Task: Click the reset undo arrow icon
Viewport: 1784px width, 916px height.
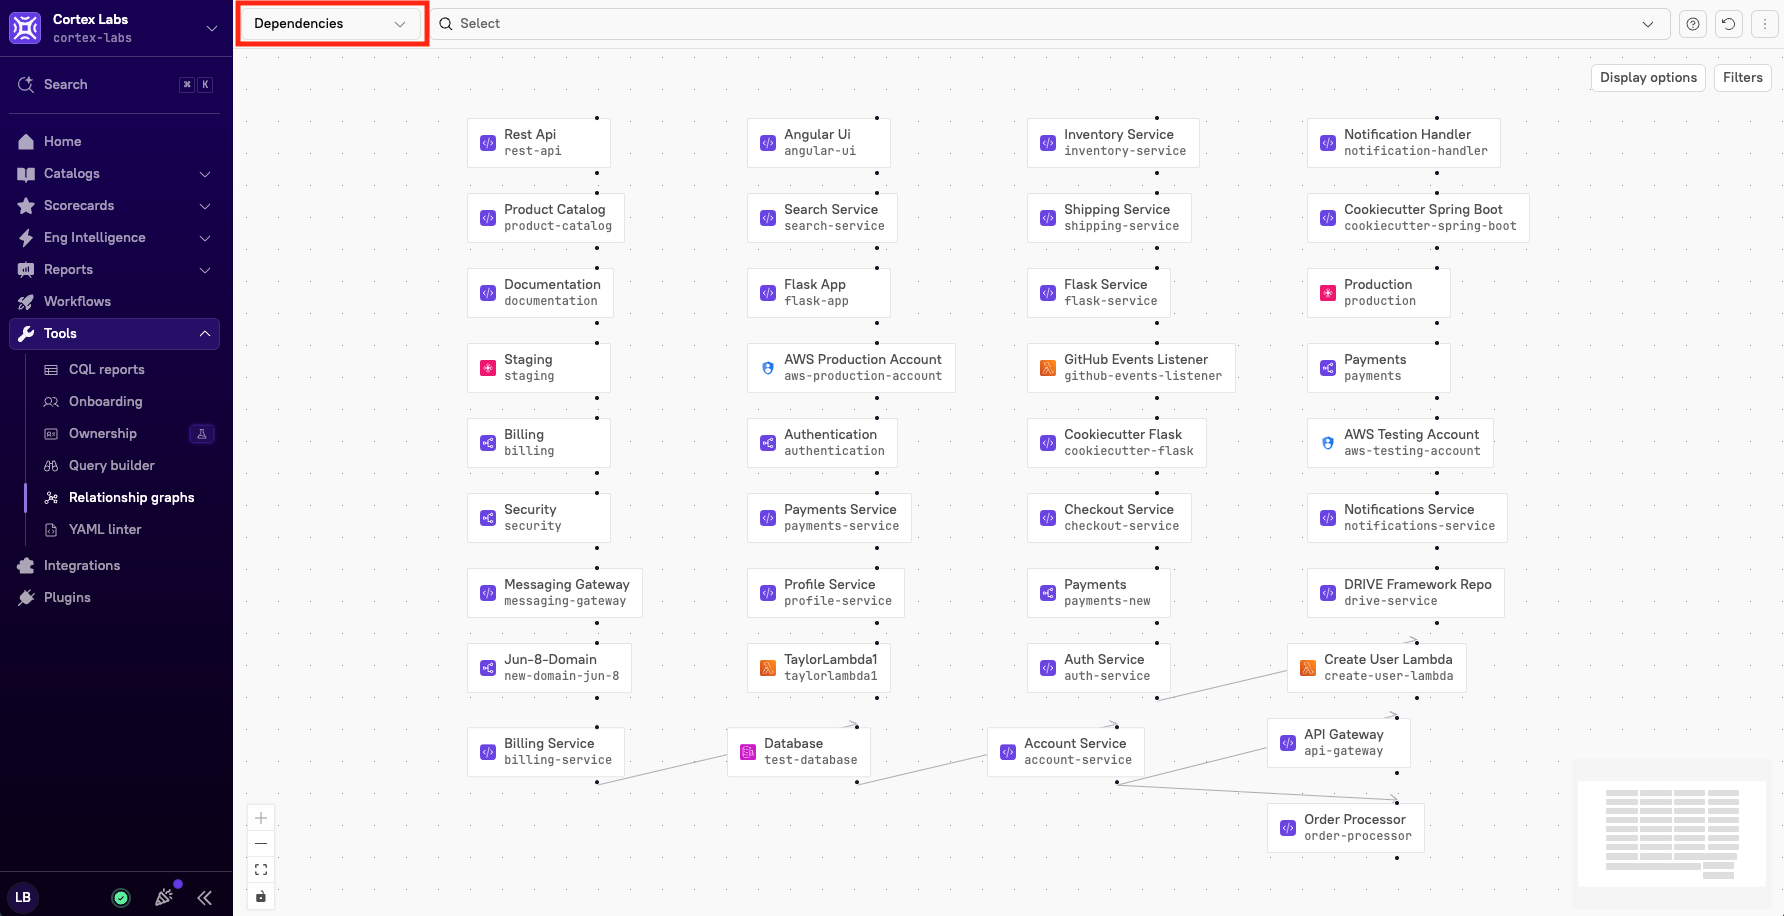Action: click(1728, 24)
